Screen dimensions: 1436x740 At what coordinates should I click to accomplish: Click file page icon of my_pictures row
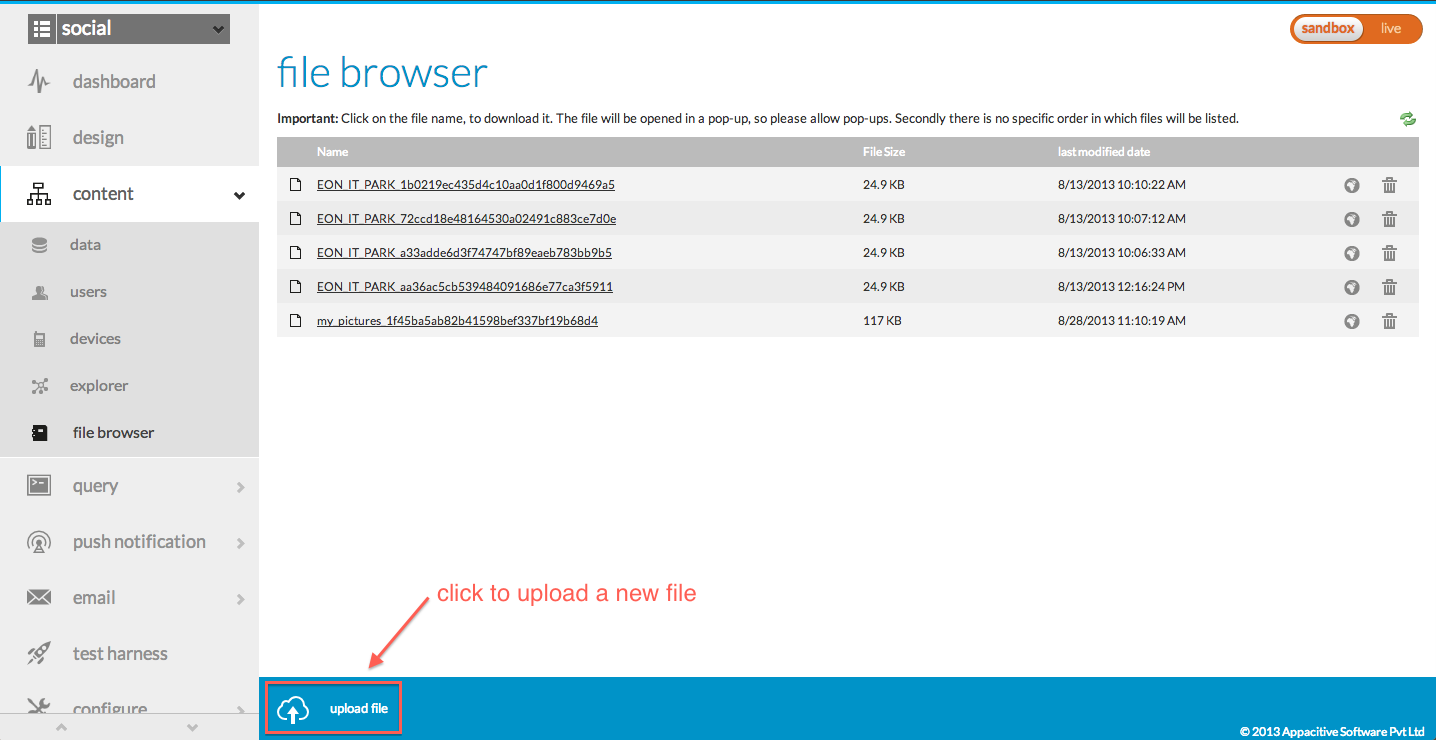pos(295,321)
